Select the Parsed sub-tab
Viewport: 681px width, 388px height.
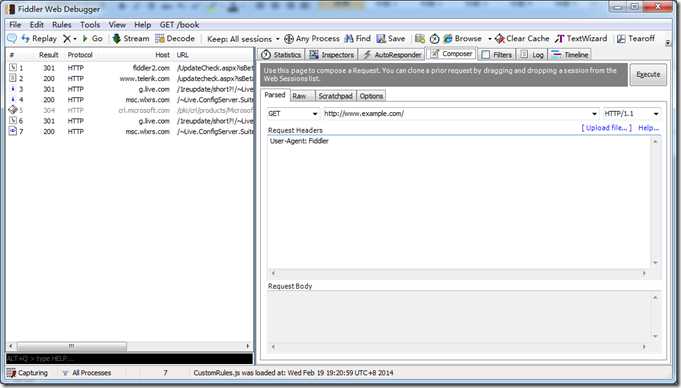tap(275, 95)
